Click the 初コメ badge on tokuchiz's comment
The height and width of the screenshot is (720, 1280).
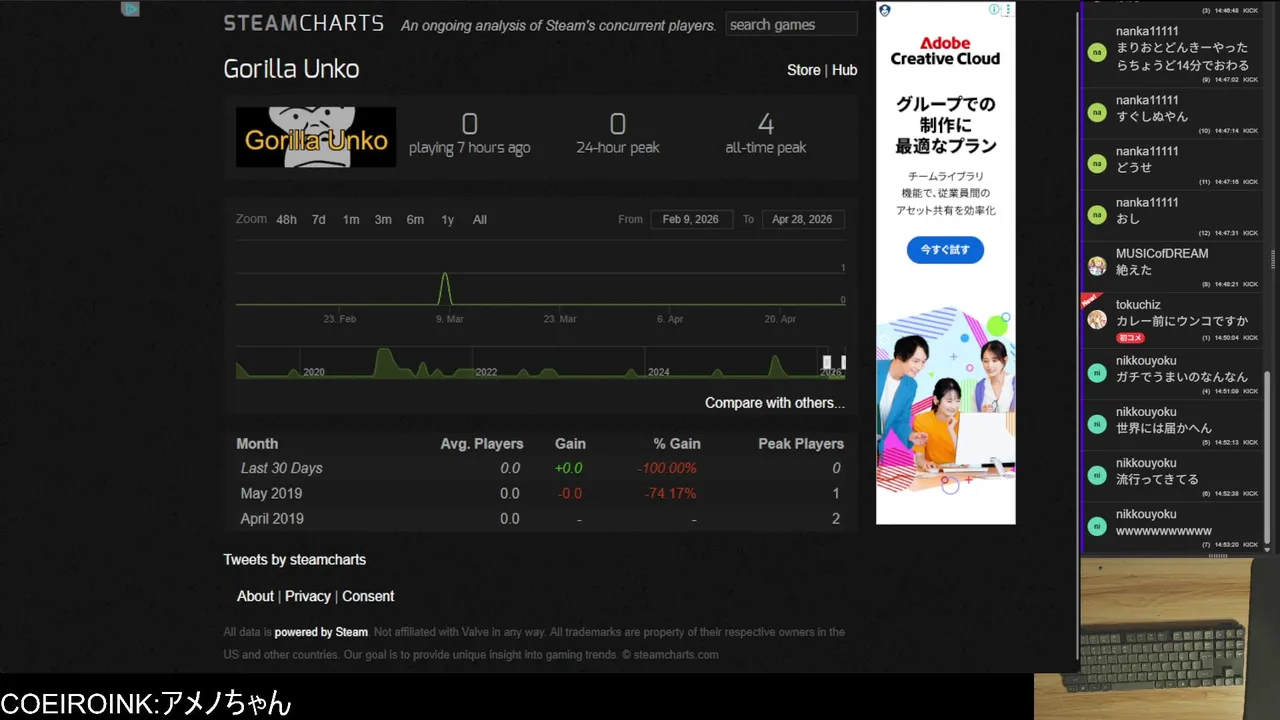click(x=1130, y=338)
